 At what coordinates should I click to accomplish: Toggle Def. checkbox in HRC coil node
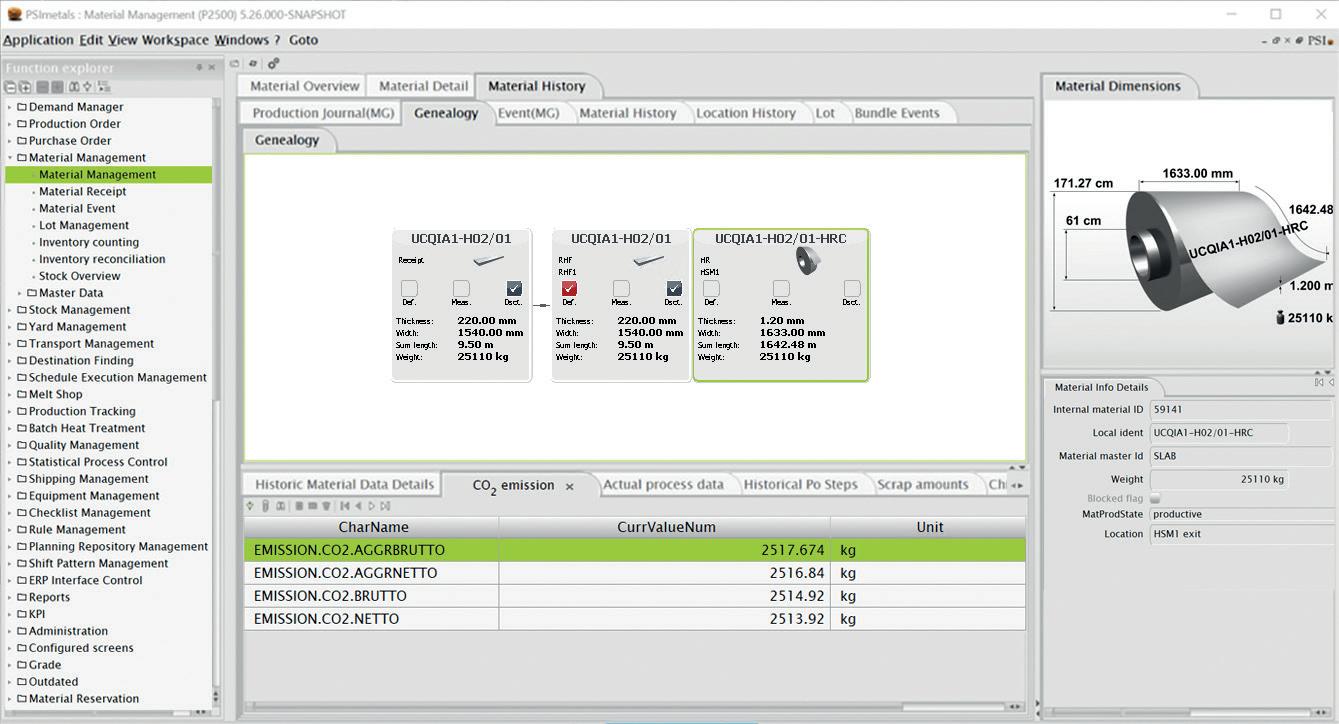pos(711,289)
